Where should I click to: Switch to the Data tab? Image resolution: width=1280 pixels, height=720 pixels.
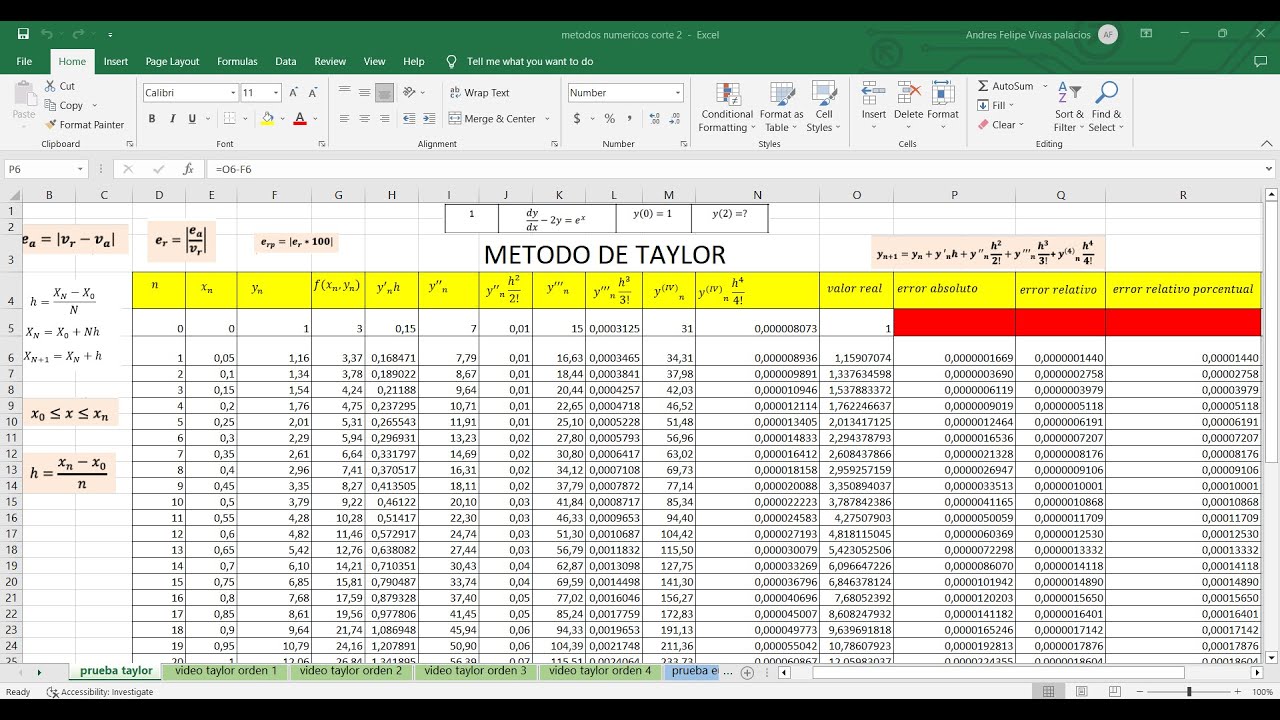coord(286,62)
